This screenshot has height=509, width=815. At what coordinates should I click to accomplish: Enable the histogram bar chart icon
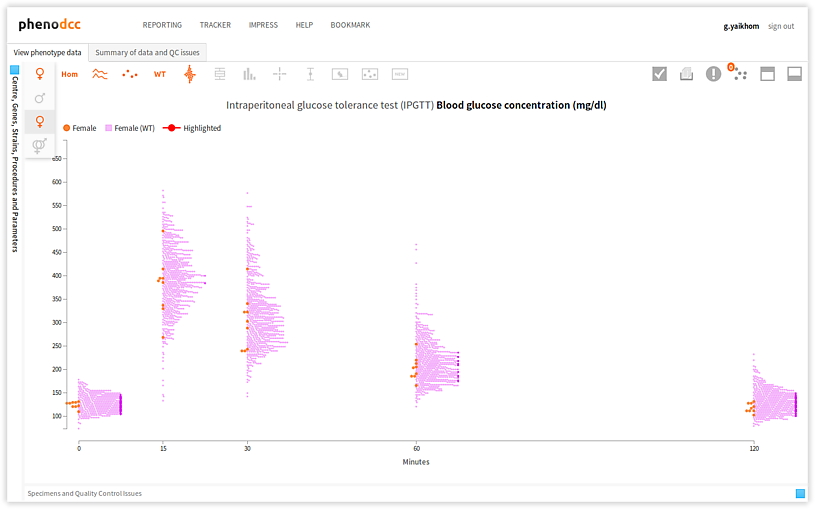(x=250, y=74)
